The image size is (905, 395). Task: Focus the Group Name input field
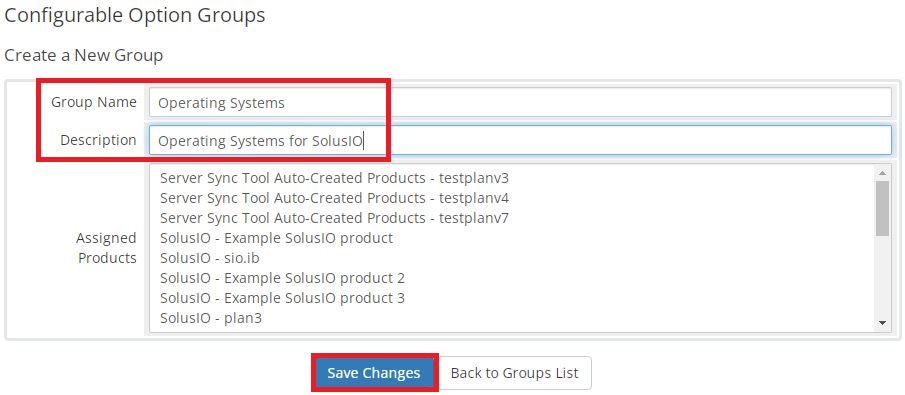coord(520,103)
